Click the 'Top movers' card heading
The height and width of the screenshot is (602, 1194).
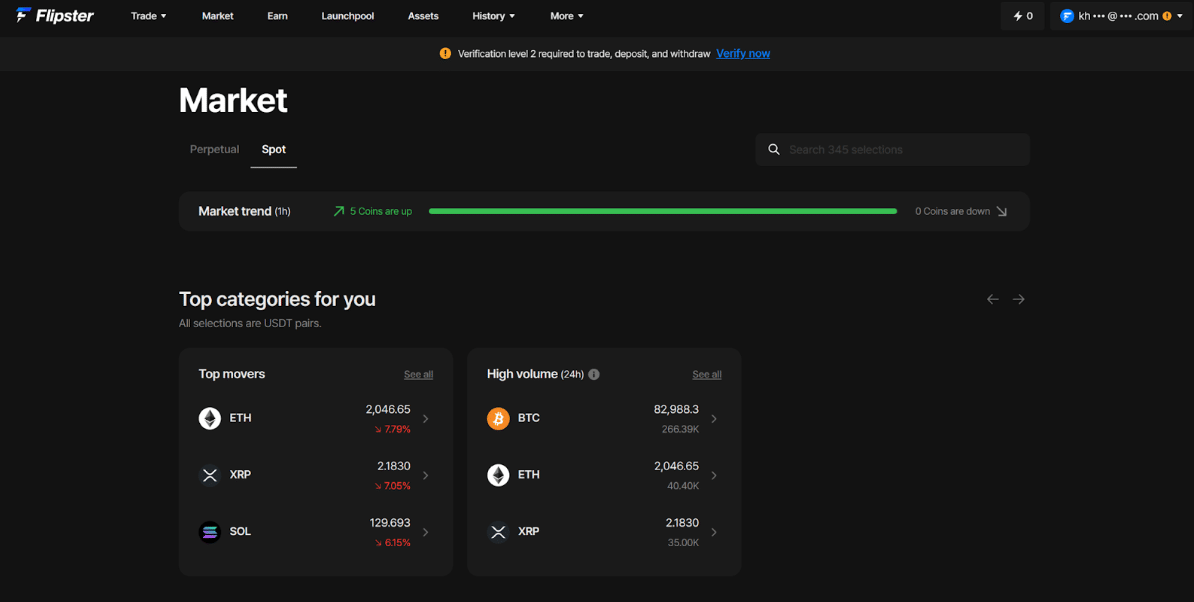[231, 374]
